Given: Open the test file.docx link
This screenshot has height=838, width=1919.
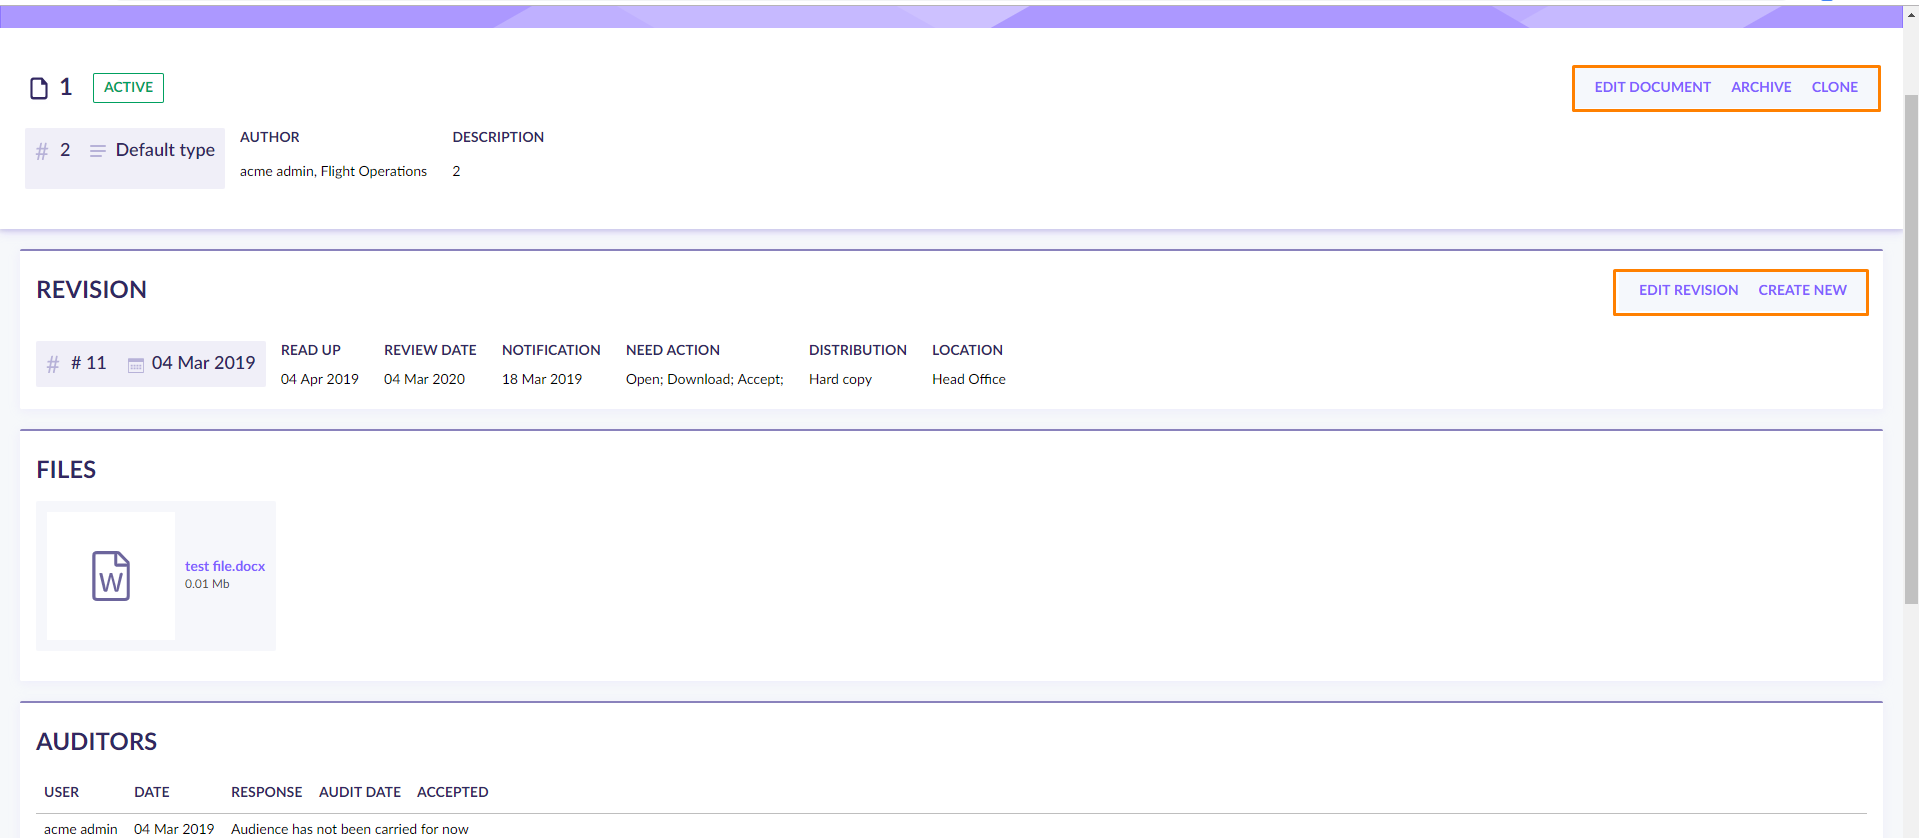Looking at the screenshot, I should (x=225, y=566).
